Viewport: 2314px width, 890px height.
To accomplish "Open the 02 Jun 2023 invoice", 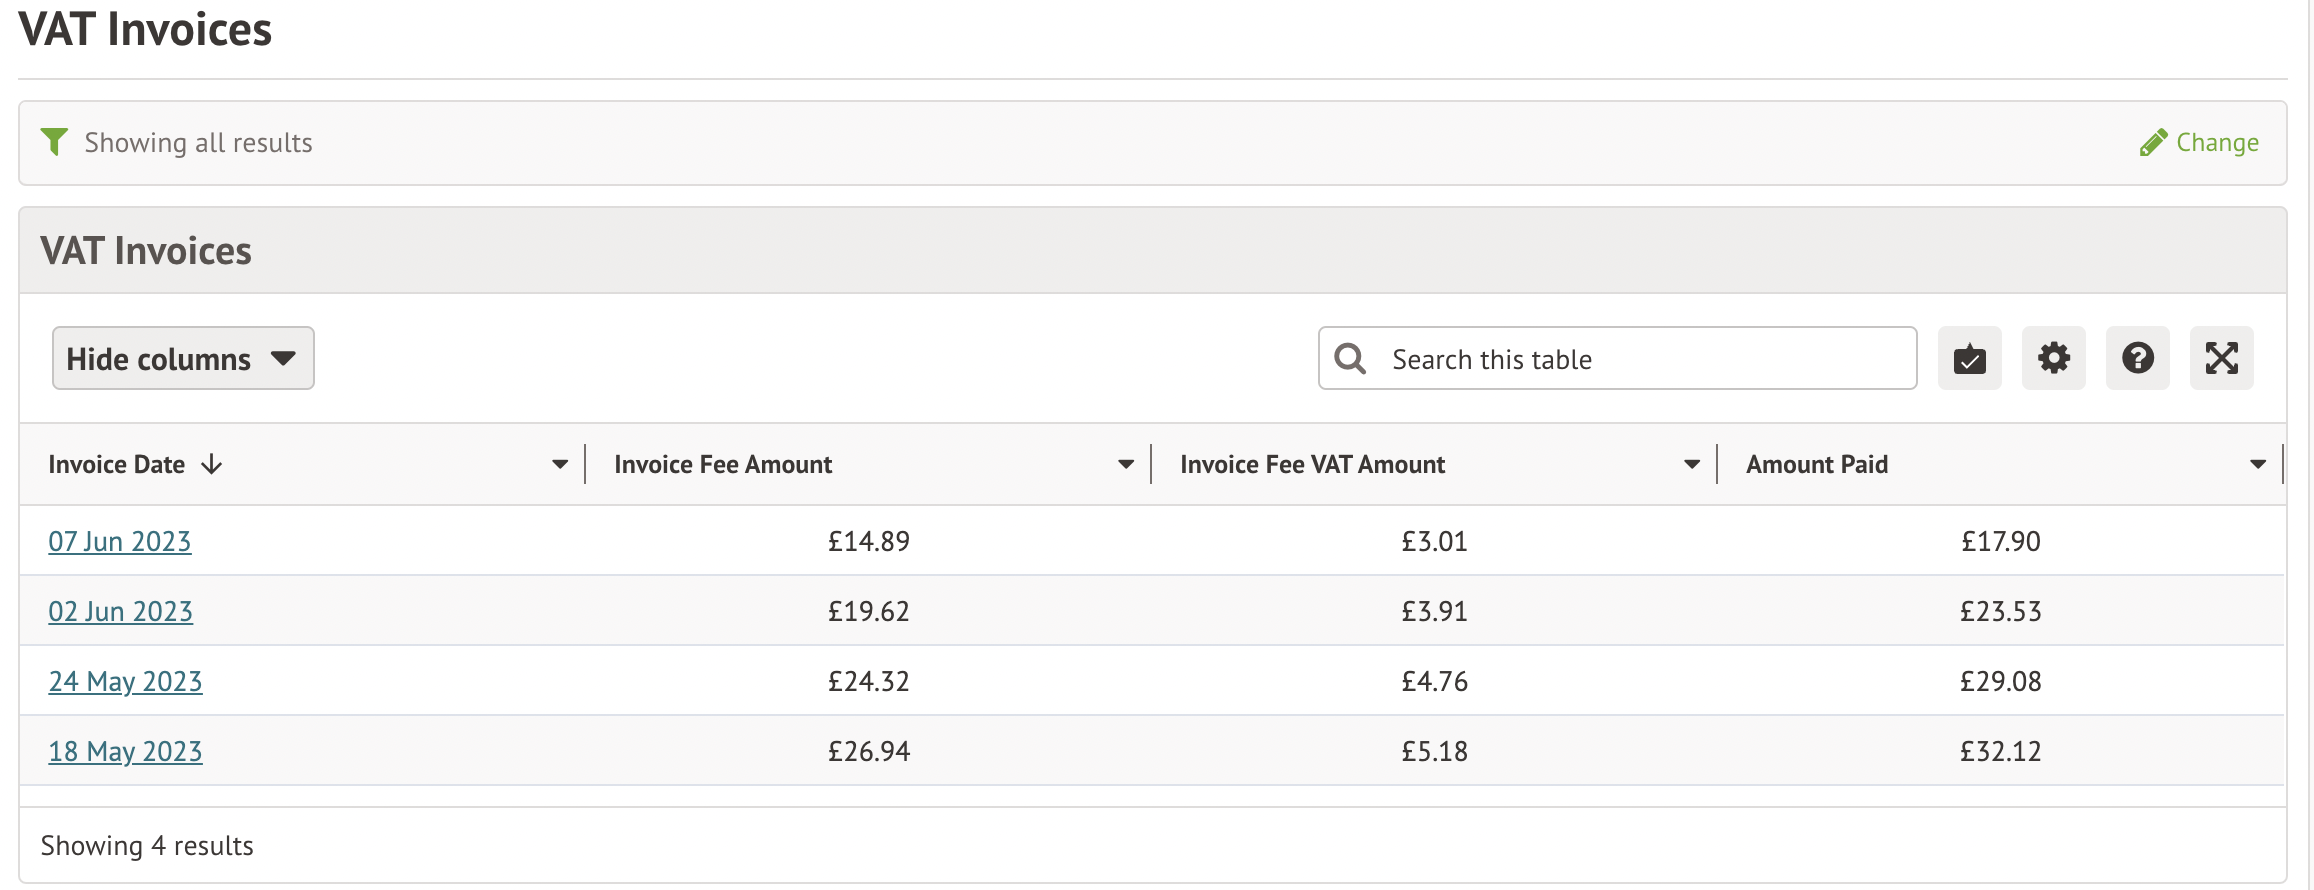I will (x=121, y=611).
